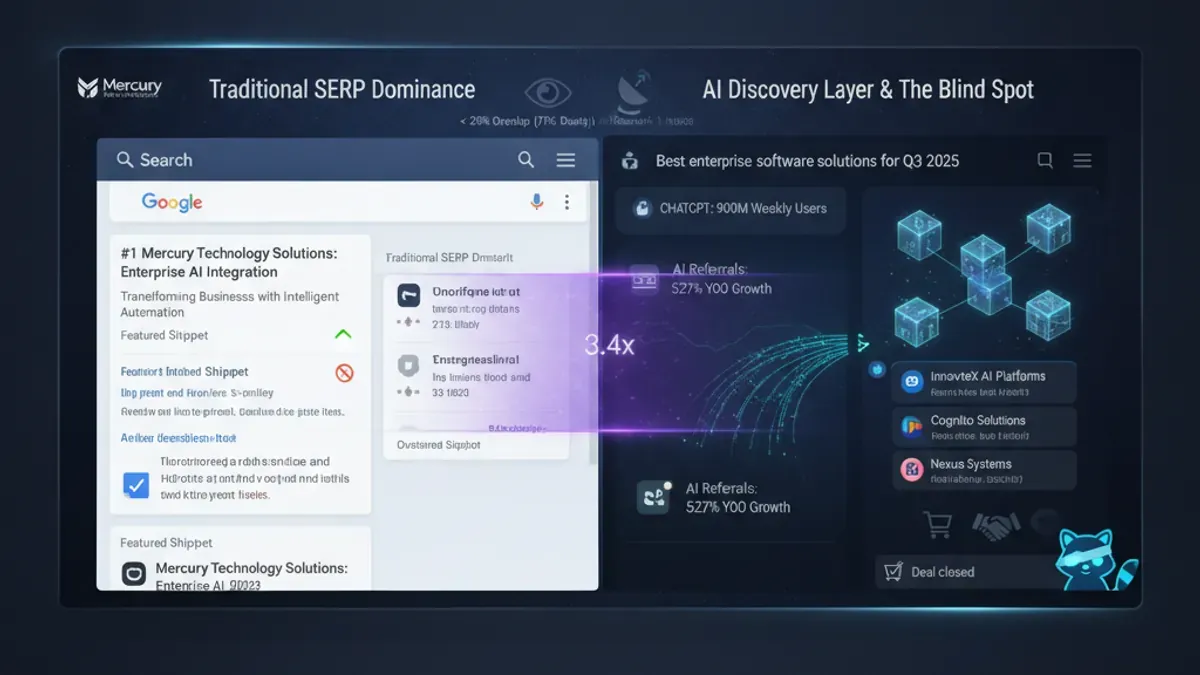Toggle the eye visibility icon in header
This screenshot has width=1200, height=675.
click(548, 93)
